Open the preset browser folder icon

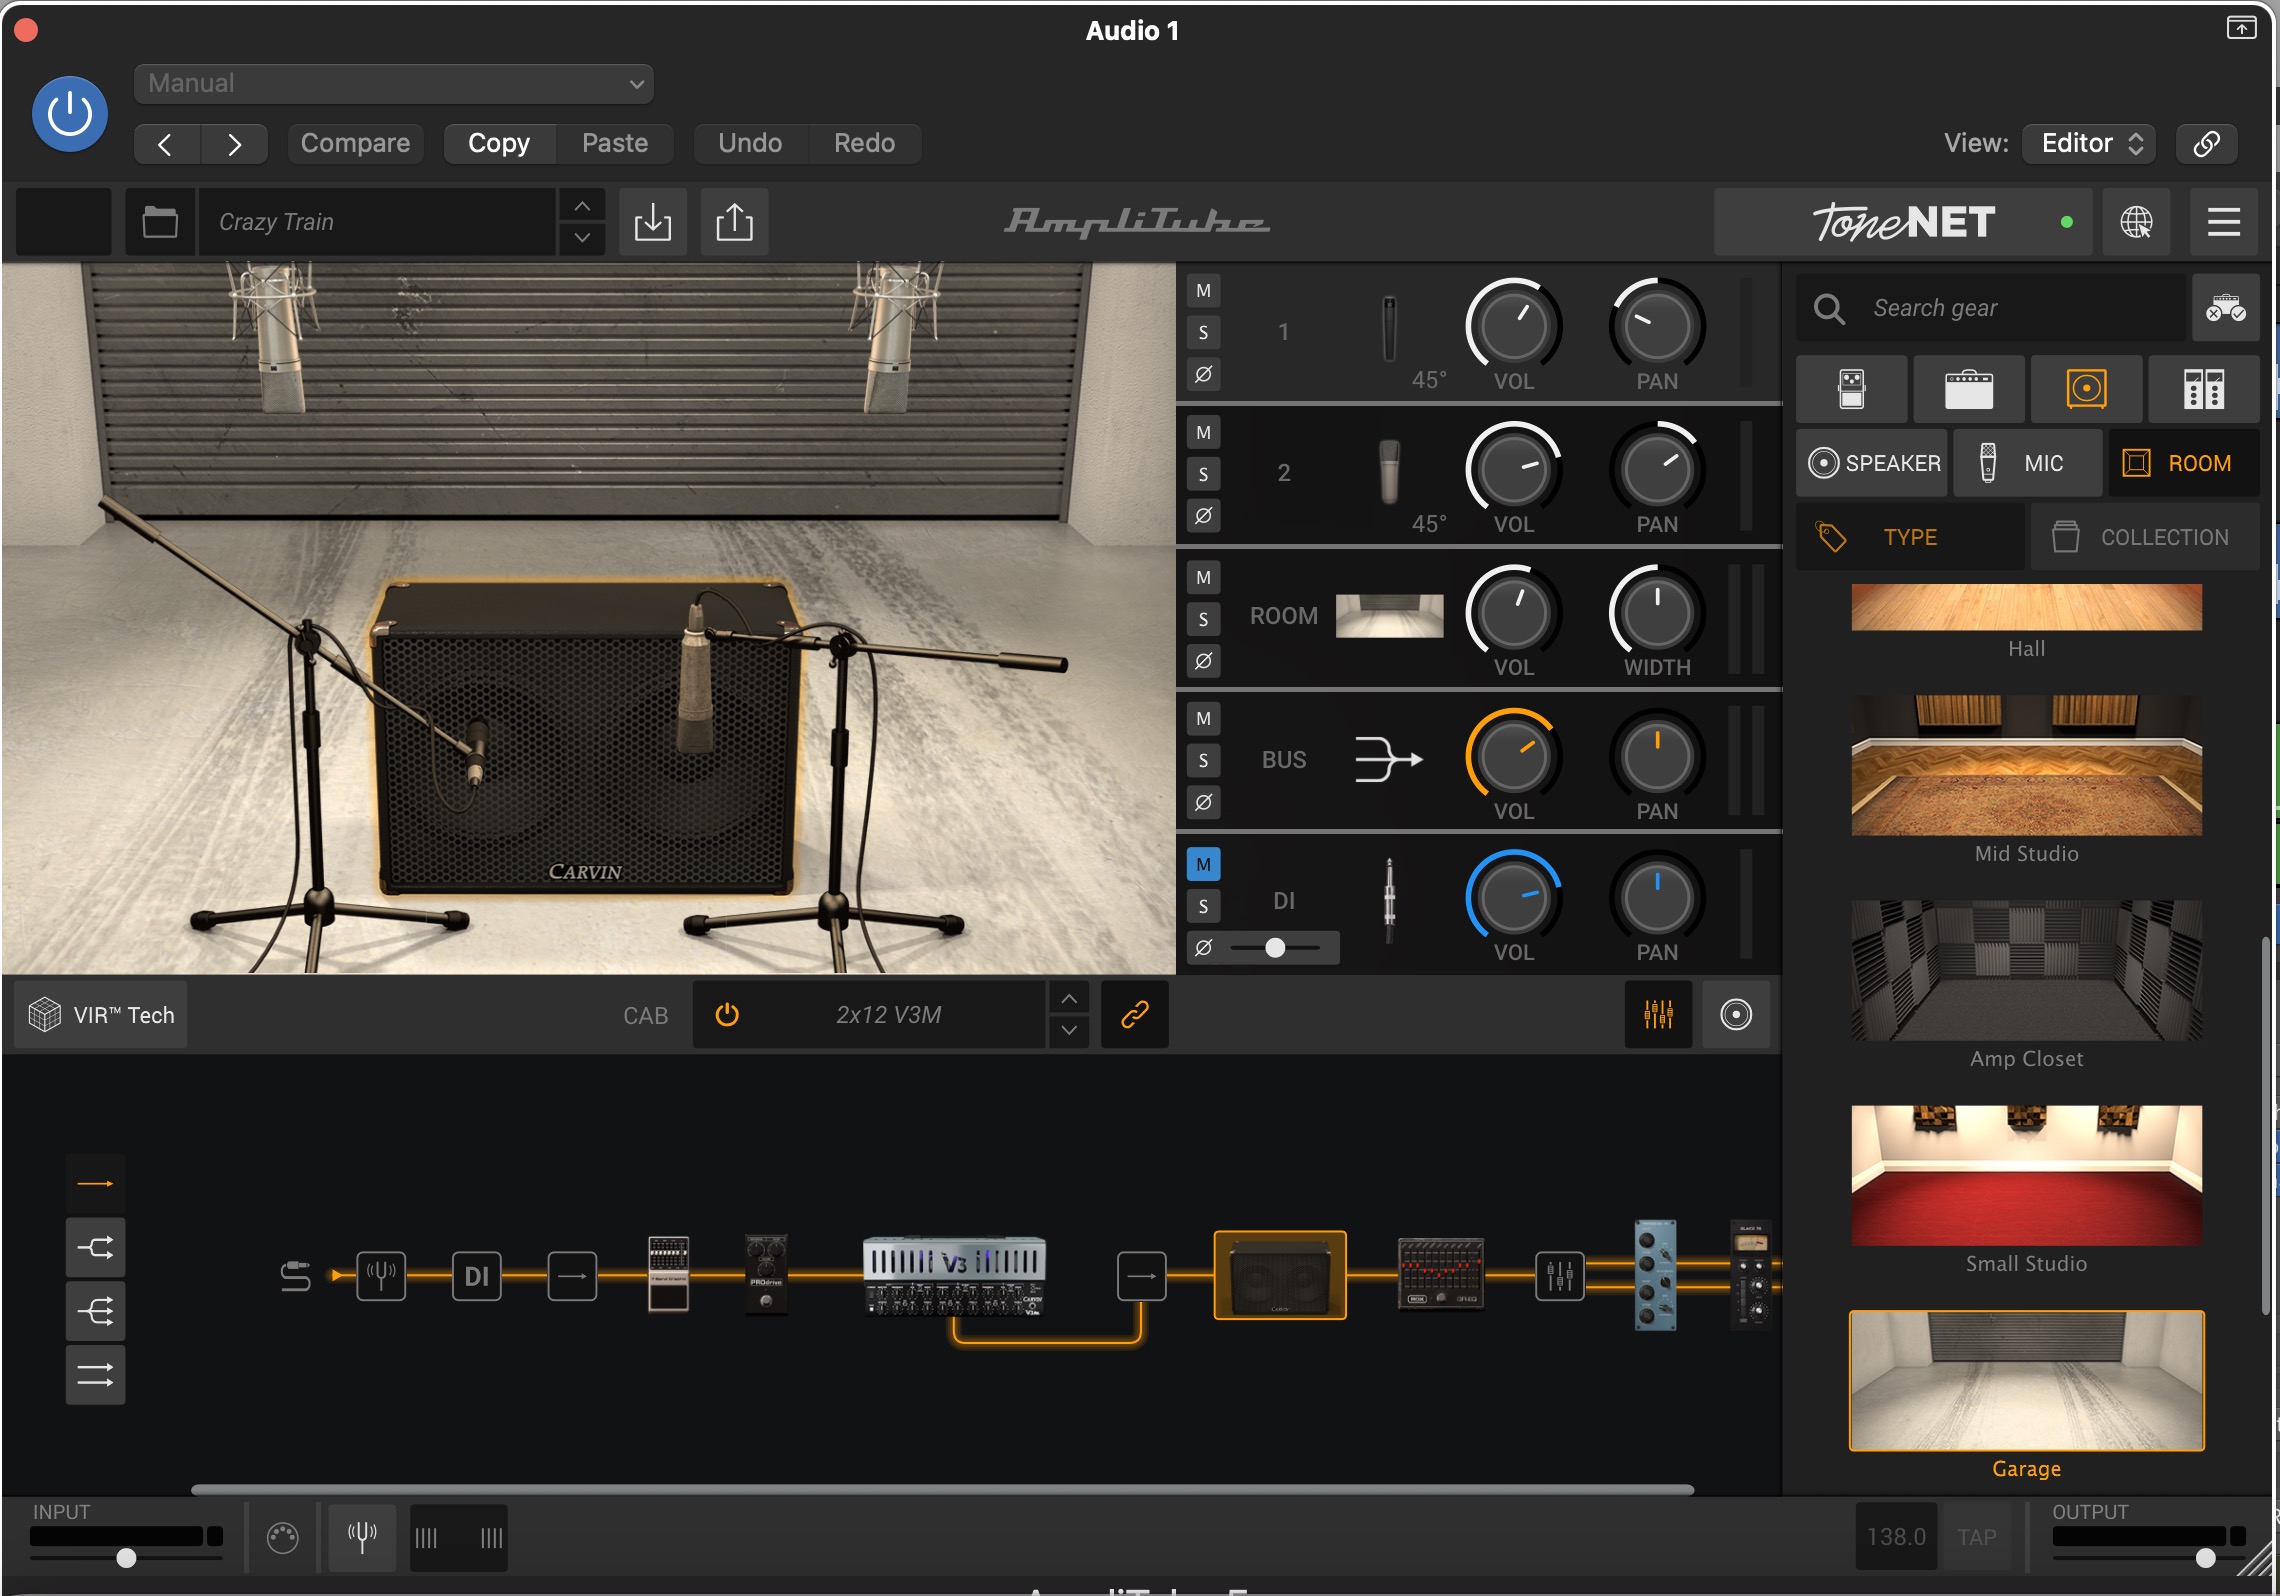coord(160,221)
